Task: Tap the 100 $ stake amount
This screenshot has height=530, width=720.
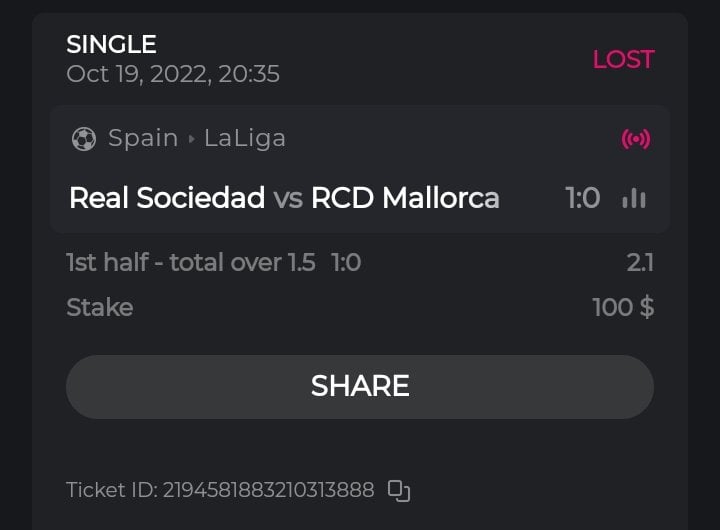Action: pos(623,307)
